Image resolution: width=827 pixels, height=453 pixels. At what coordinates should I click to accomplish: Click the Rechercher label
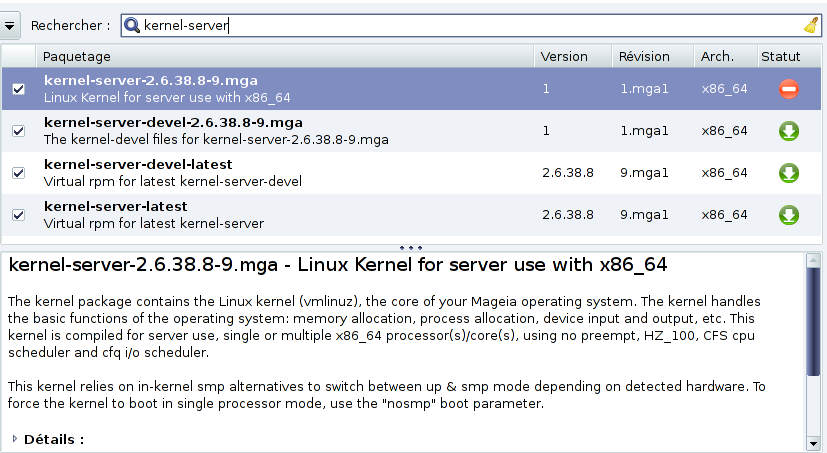point(70,25)
